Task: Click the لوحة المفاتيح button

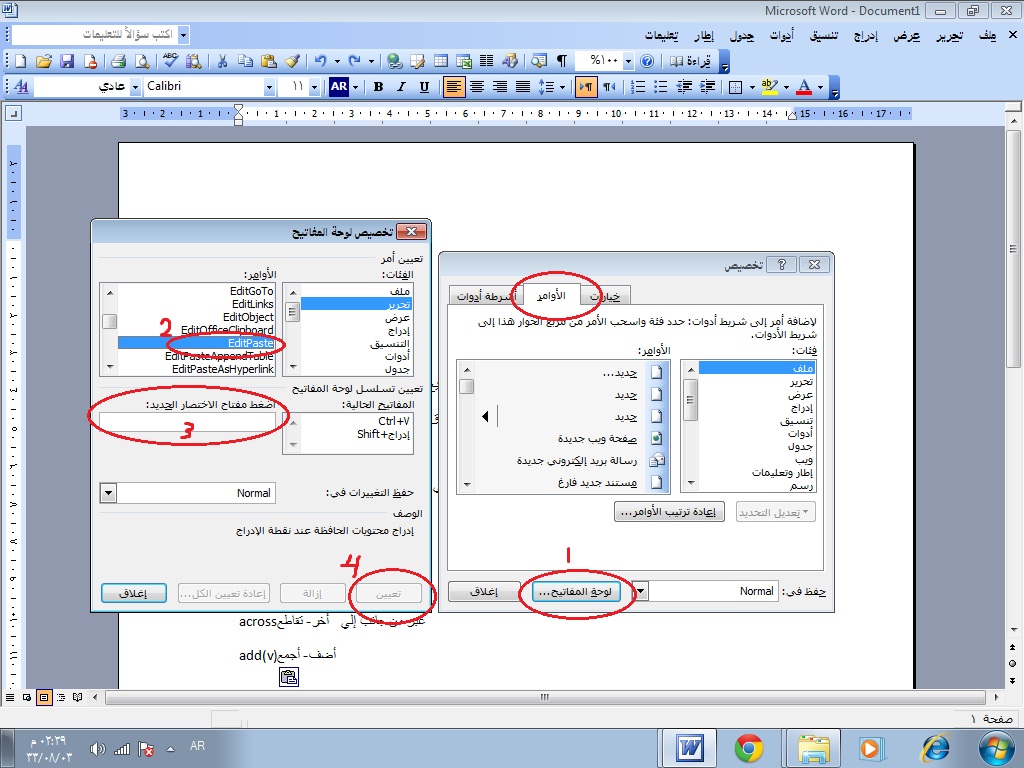Action: click(x=575, y=592)
